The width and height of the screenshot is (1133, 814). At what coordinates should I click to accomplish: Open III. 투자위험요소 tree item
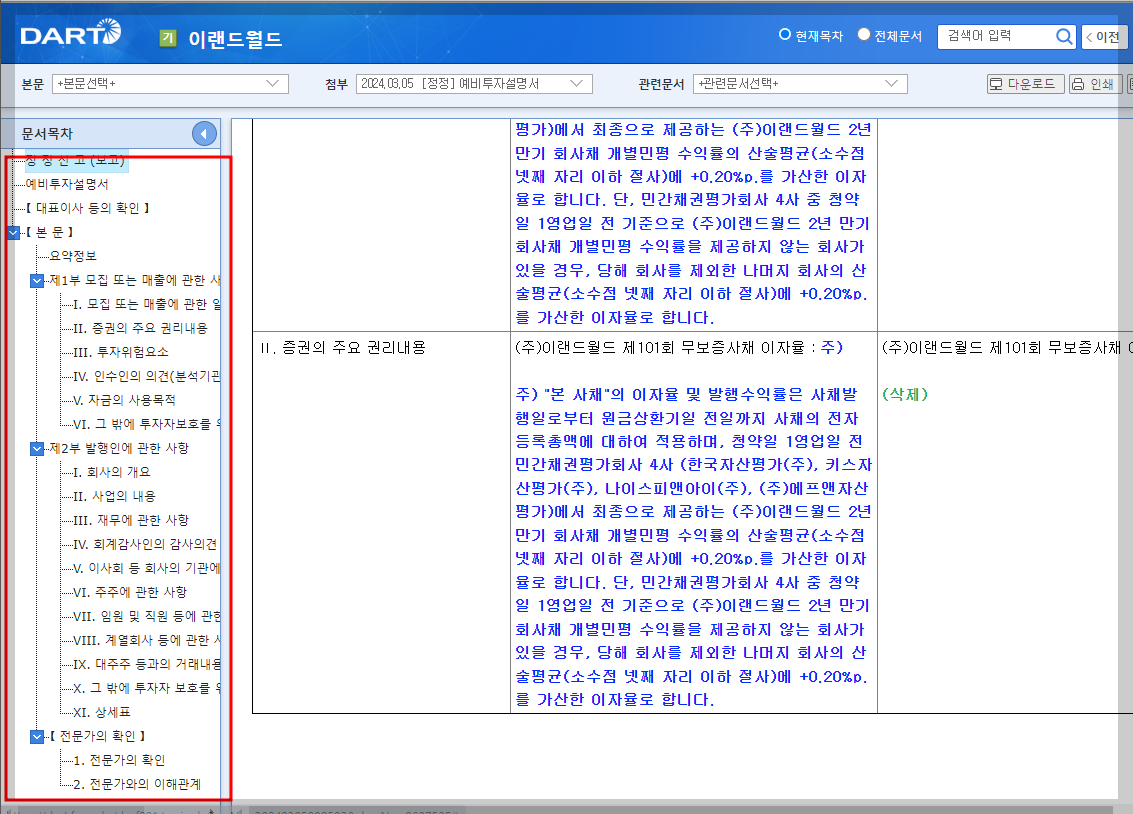point(121,352)
